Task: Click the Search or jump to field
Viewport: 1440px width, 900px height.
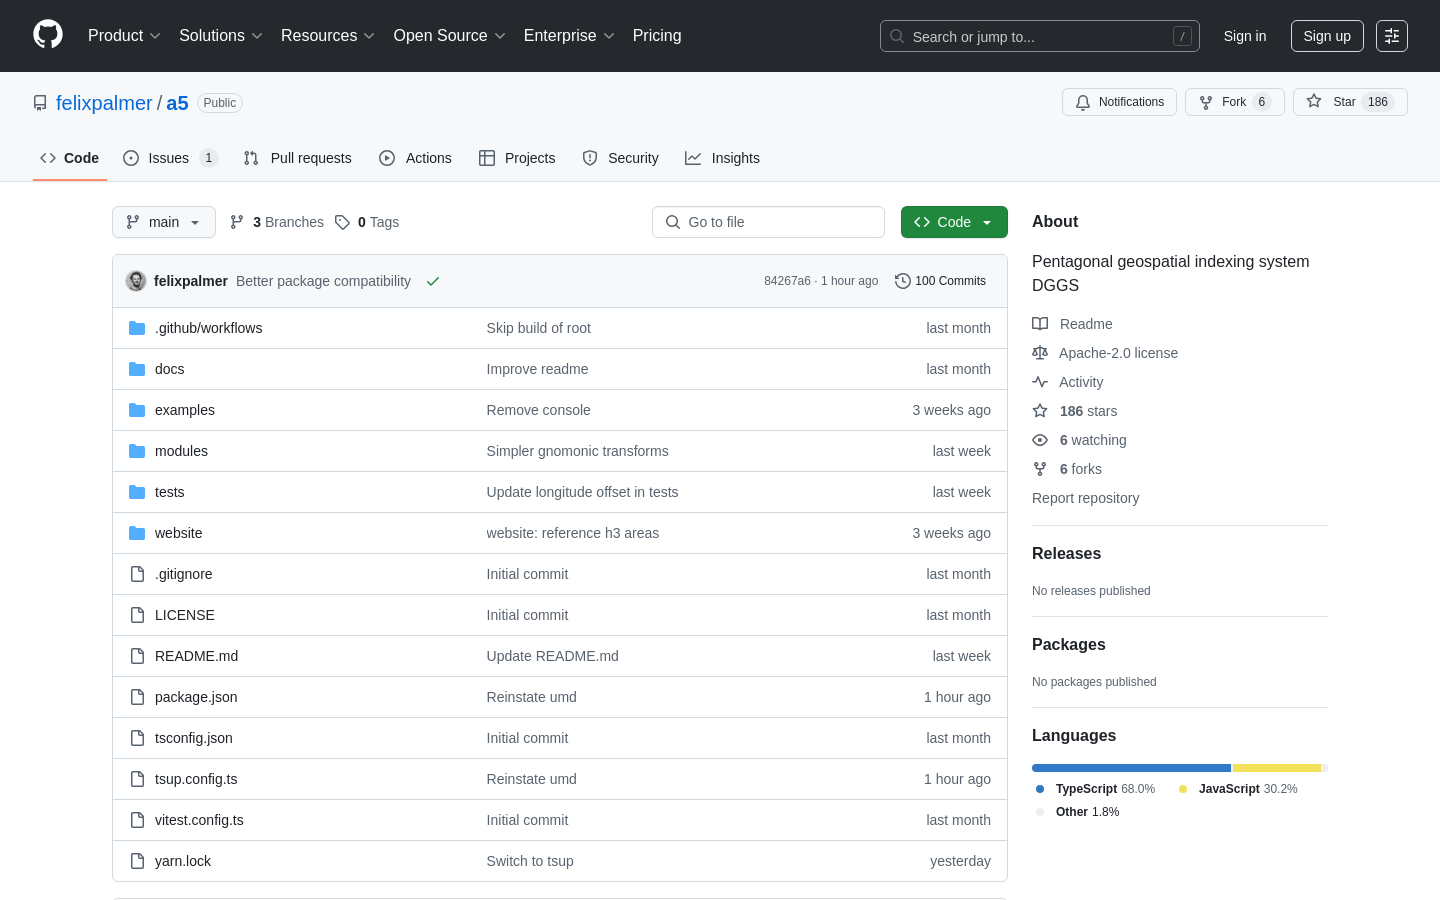Action: point(1040,36)
